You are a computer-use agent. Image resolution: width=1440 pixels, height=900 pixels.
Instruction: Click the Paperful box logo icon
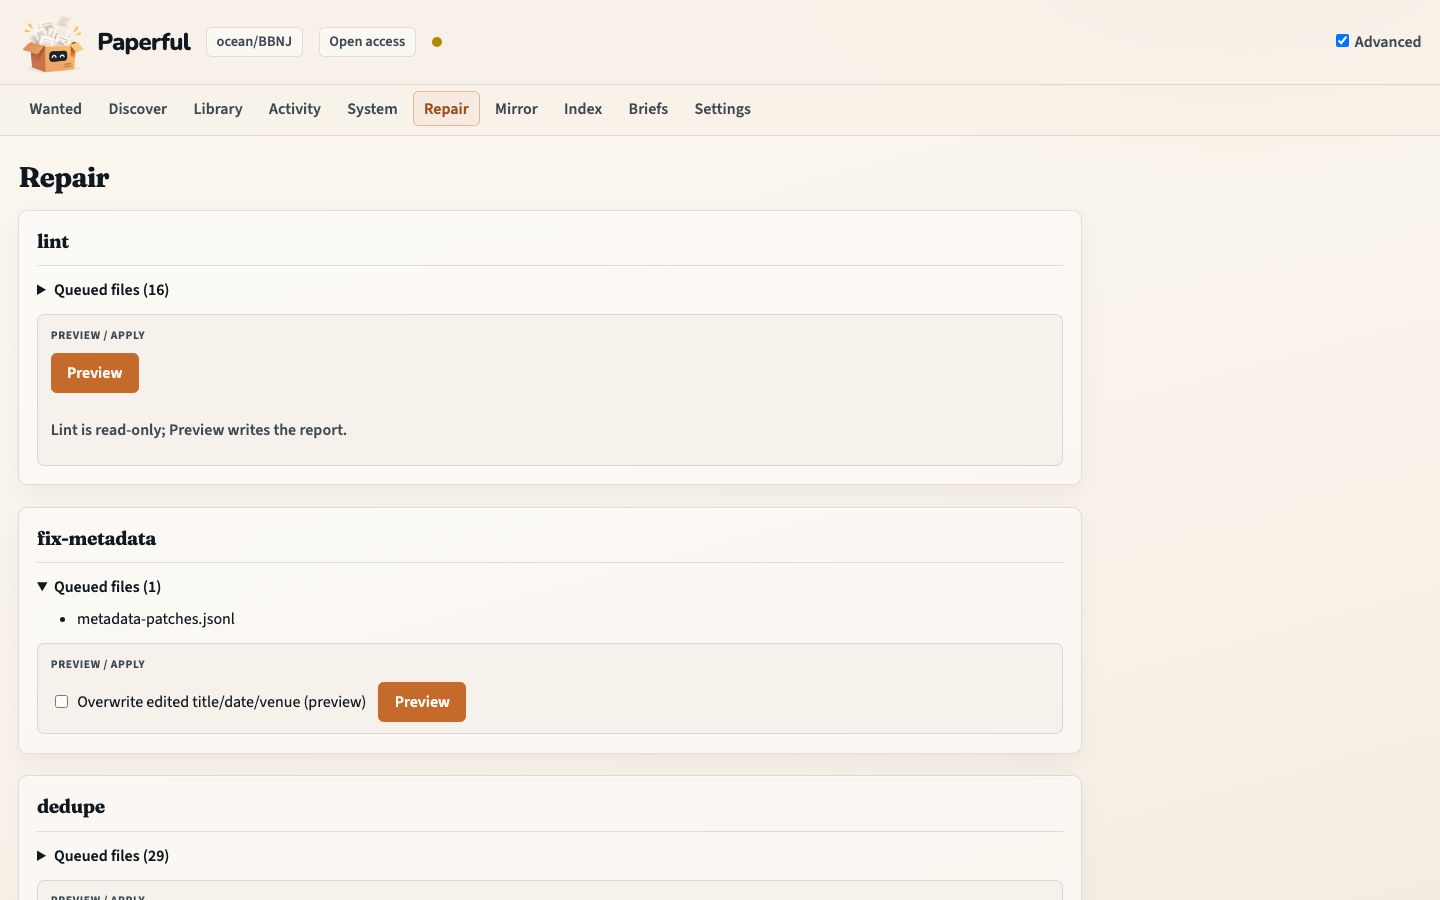(53, 44)
